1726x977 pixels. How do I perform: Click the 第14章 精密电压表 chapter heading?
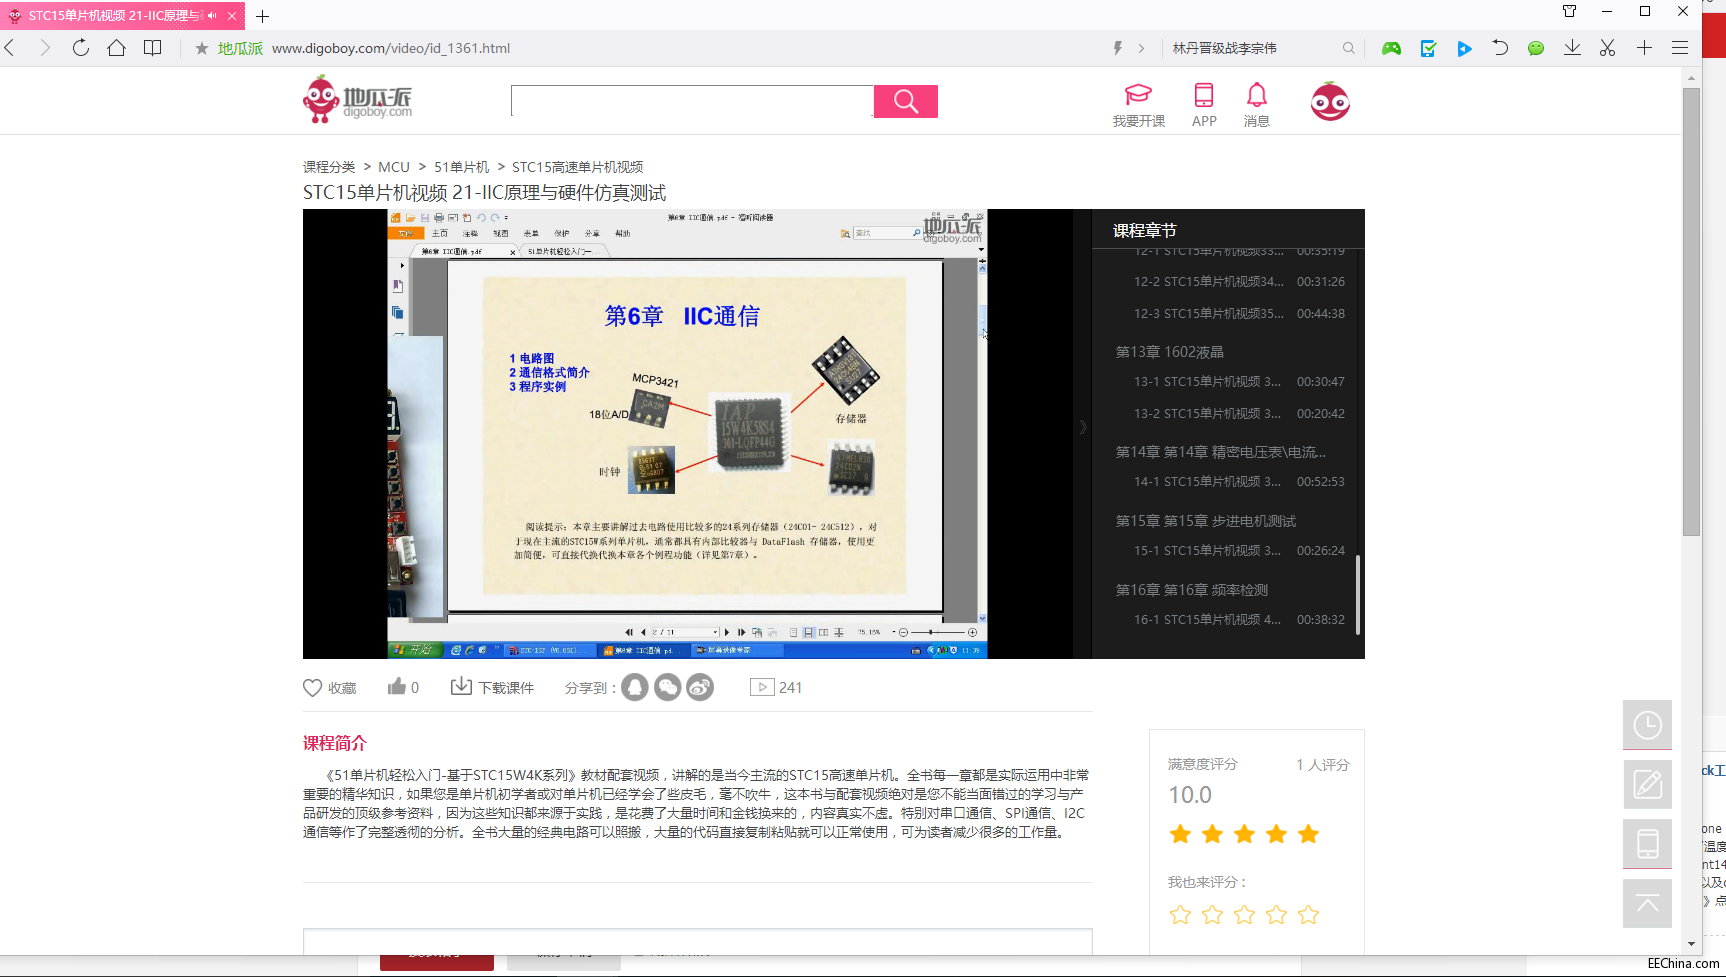pos(1220,452)
